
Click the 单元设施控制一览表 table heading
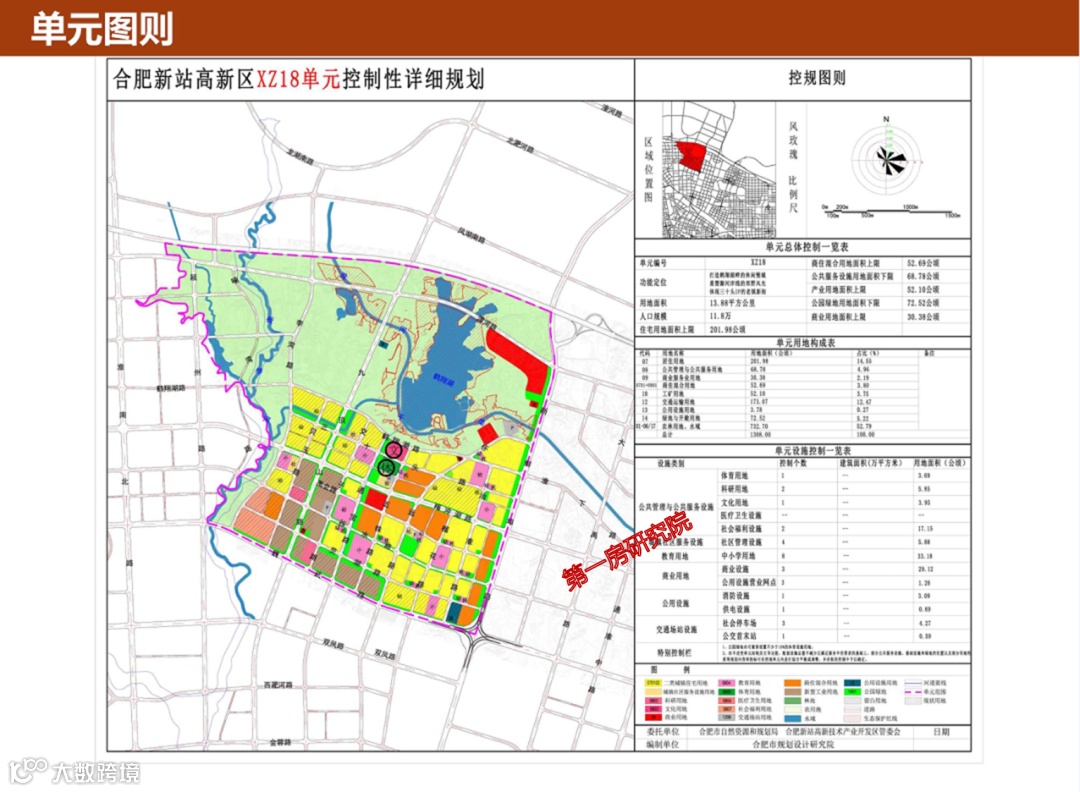click(813, 450)
